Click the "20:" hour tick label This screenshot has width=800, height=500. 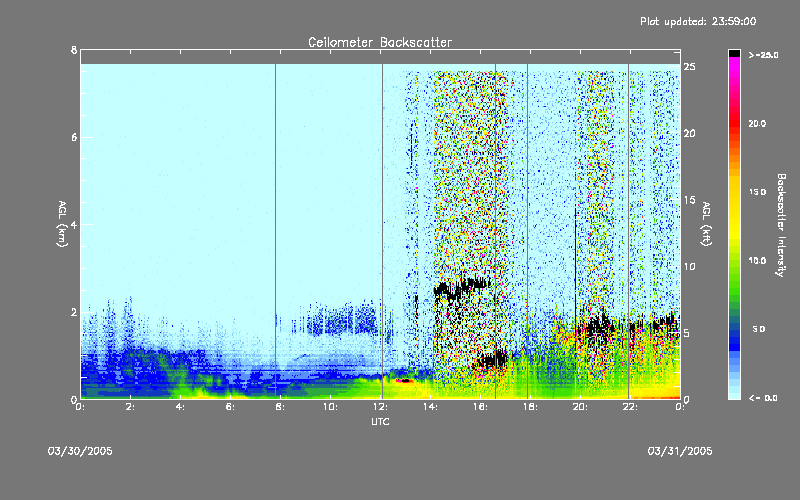tap(580, 407)
